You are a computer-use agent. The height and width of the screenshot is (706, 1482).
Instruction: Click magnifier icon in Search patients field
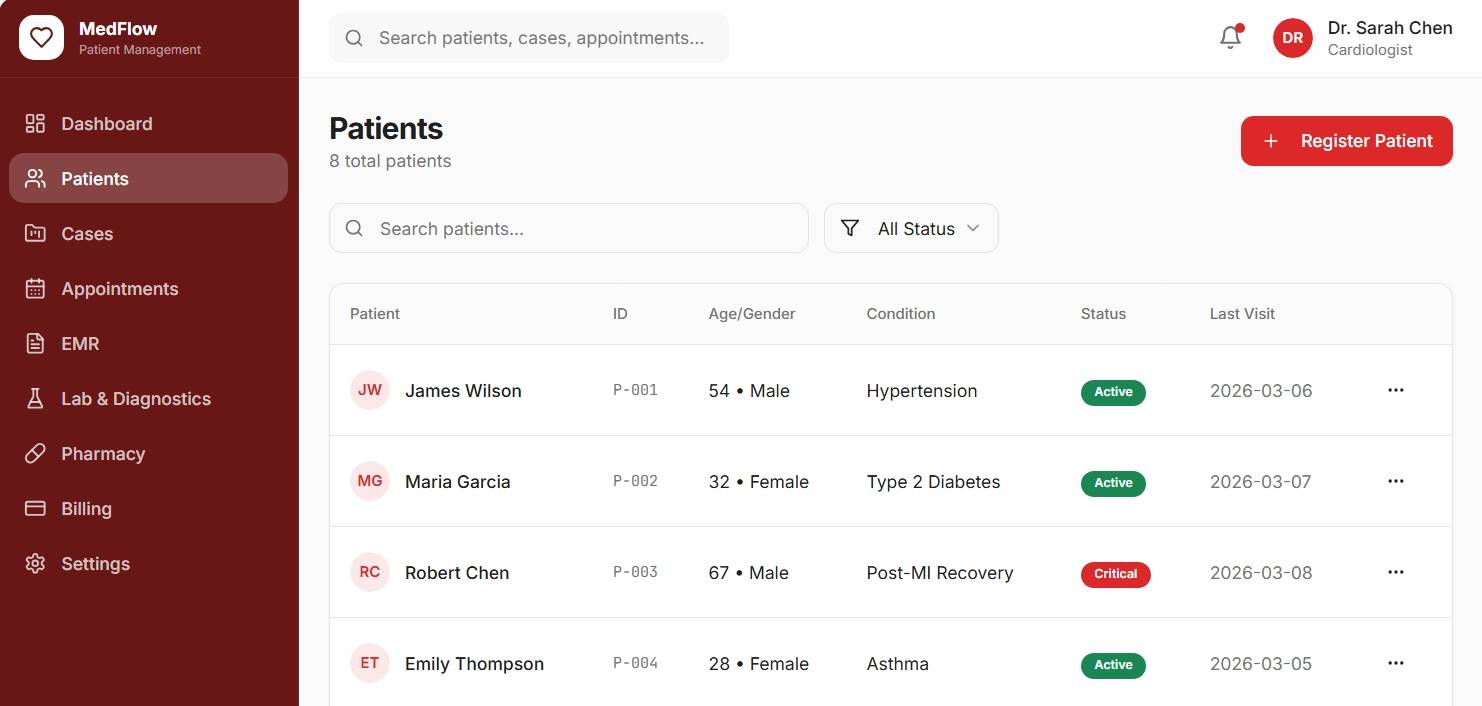[354, 229]
